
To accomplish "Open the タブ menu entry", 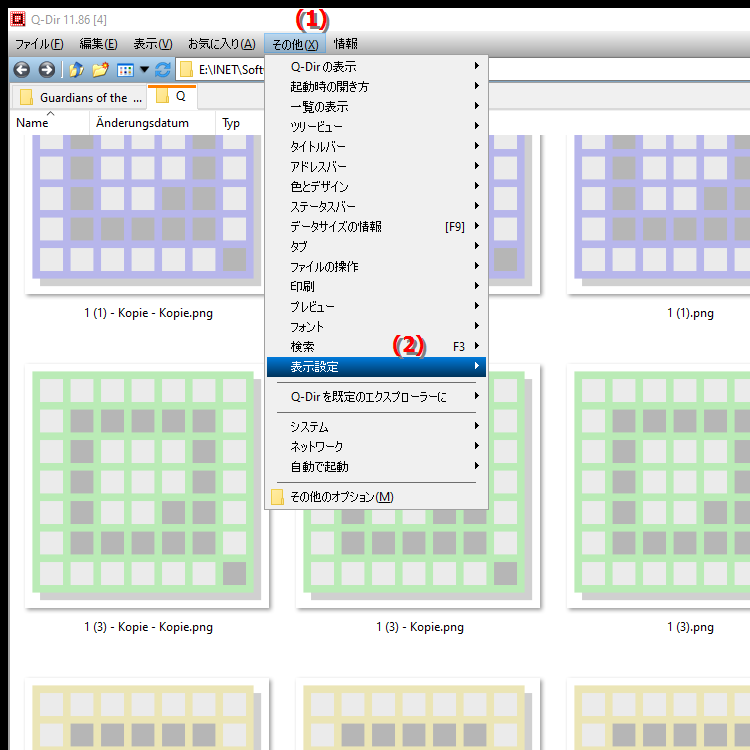I will pos(376,247).
